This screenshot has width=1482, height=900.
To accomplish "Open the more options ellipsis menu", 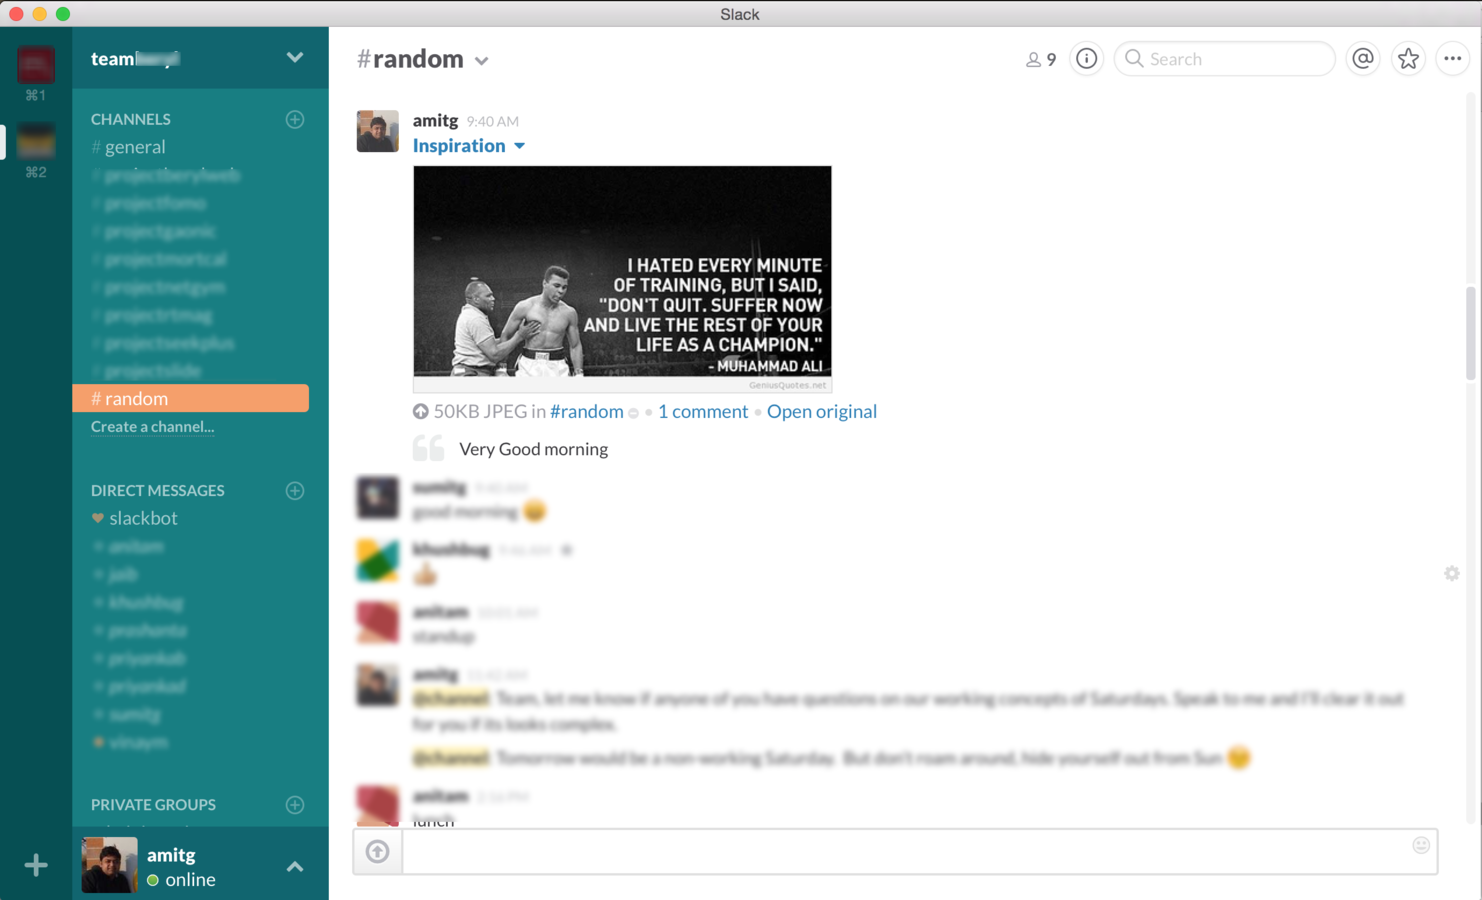I will [1453, 59].
